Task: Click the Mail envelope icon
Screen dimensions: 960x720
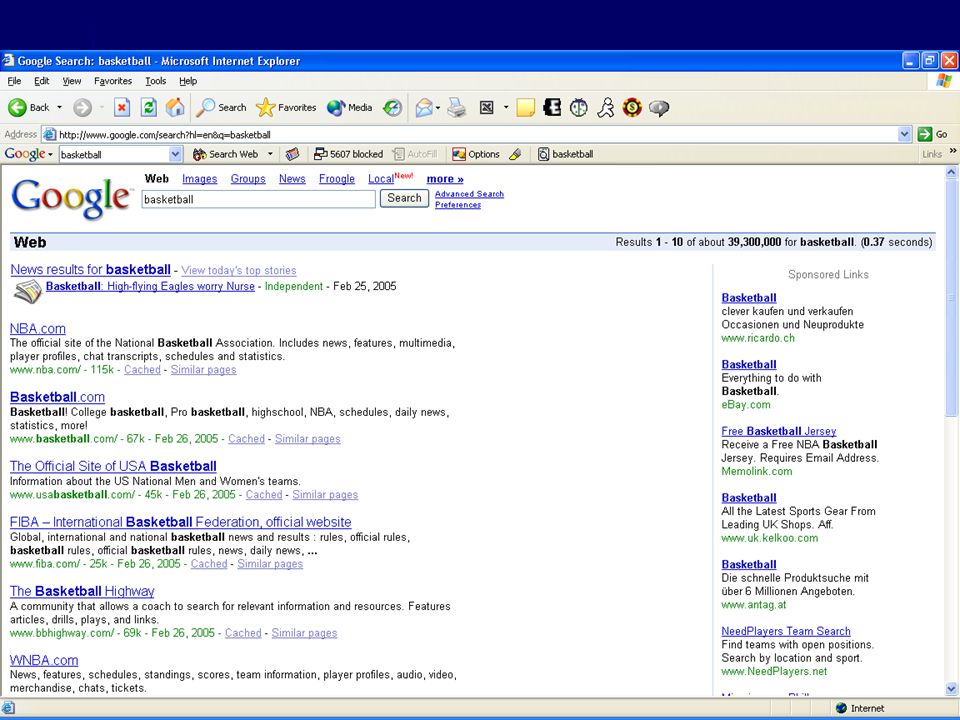Action: (x=424, y=108)
